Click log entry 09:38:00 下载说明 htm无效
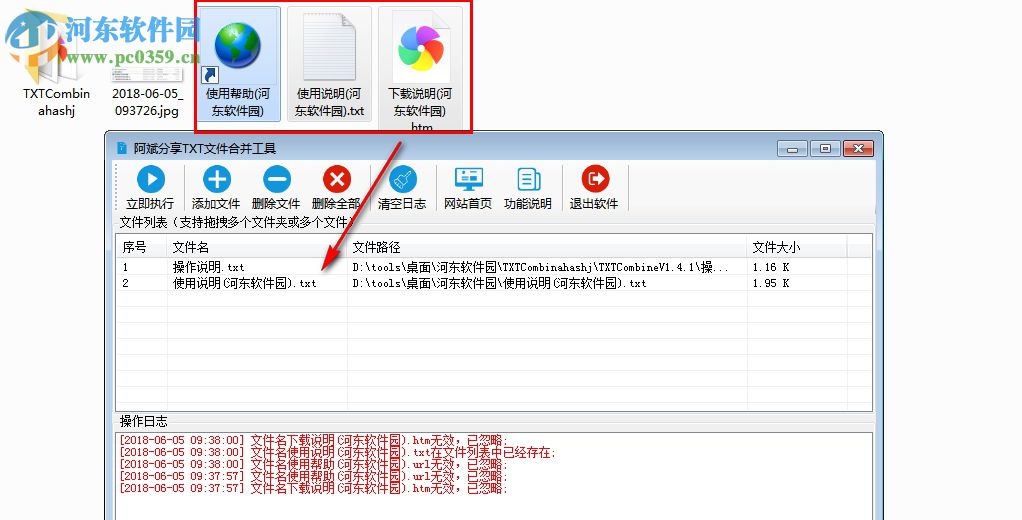1022x520 pixels. pyautogui.click(x=313, y=441)
